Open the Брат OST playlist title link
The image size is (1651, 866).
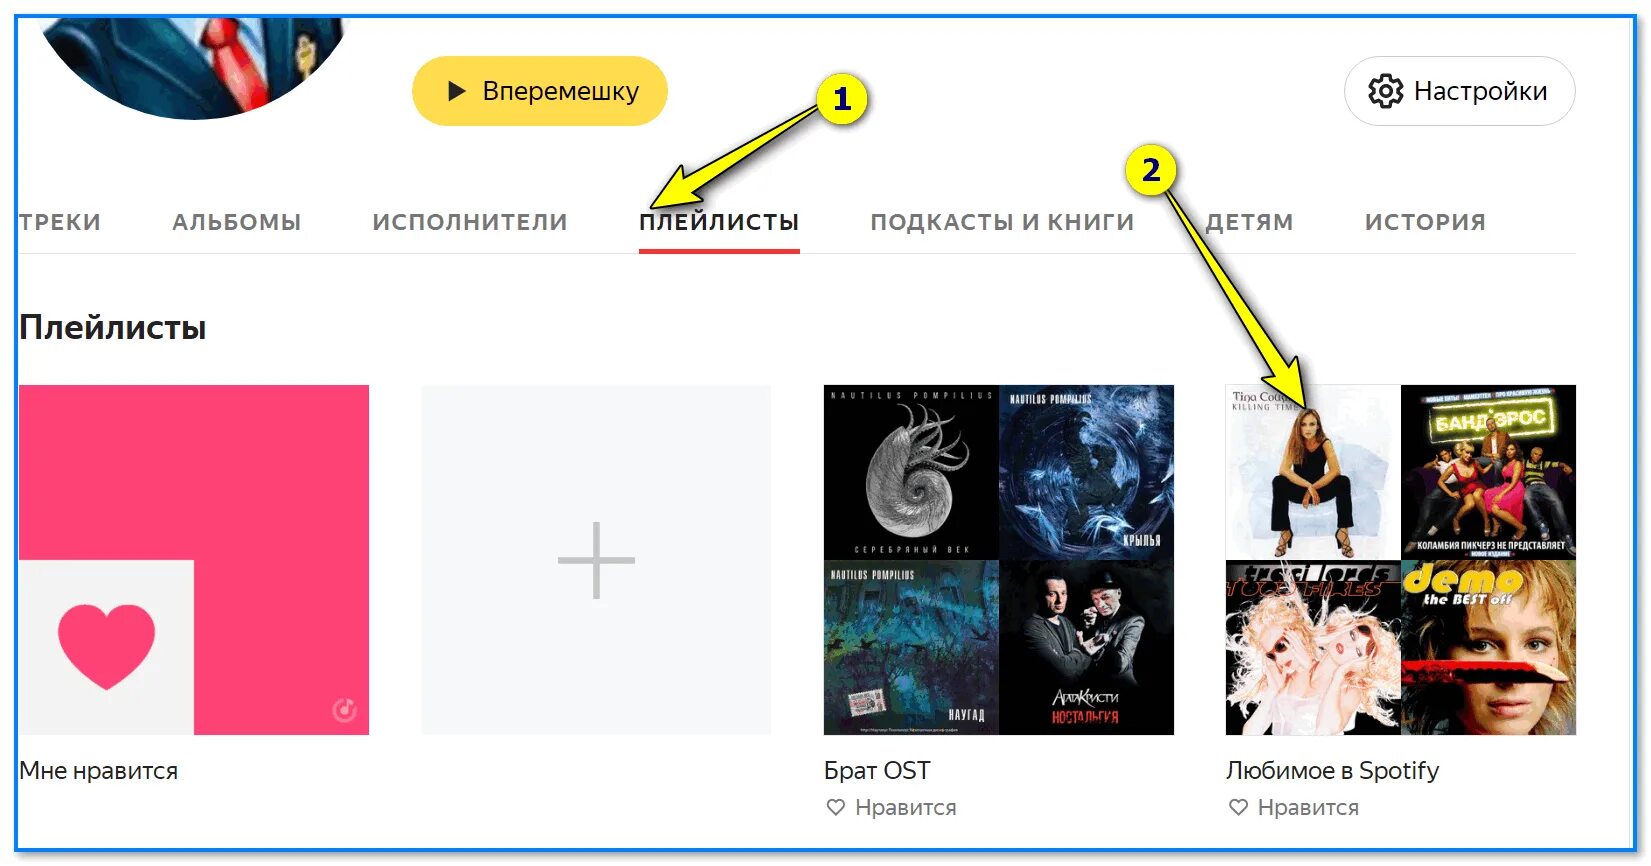[877, 771]
